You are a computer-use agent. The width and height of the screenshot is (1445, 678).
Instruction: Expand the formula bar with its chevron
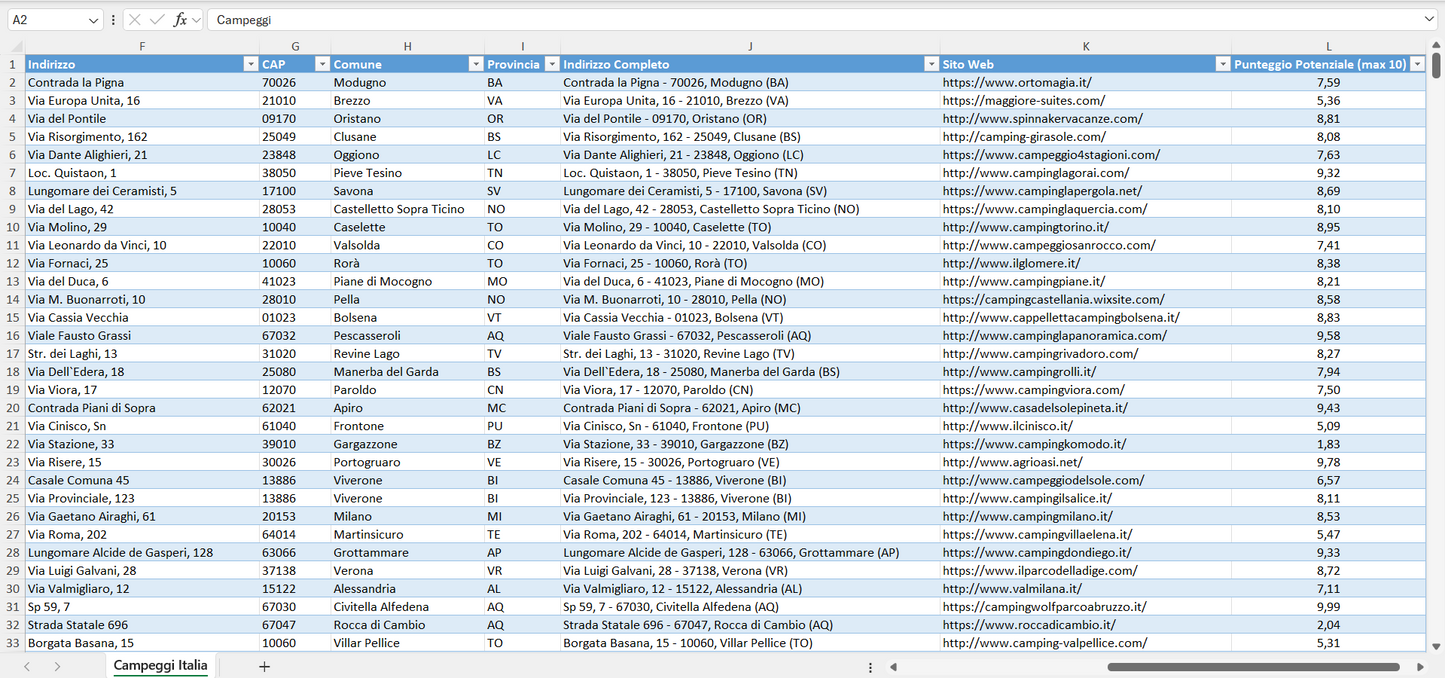[1428, 19]
